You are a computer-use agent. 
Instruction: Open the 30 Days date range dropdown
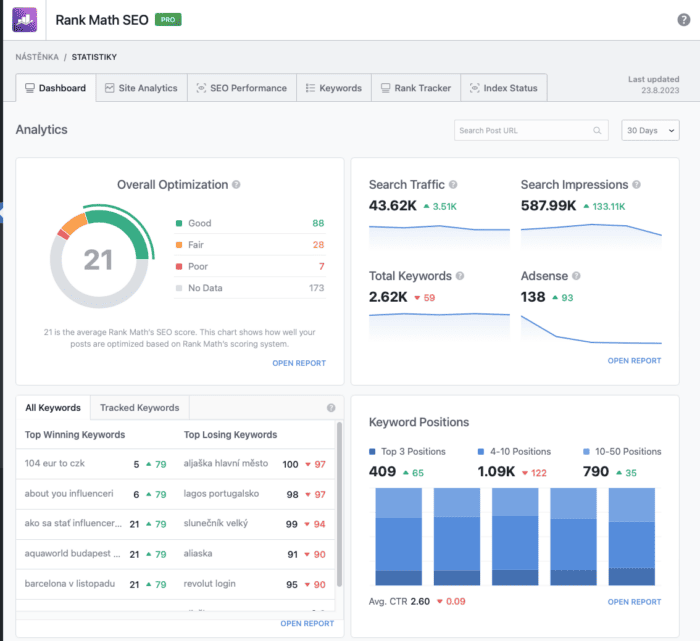pos(649,130)
